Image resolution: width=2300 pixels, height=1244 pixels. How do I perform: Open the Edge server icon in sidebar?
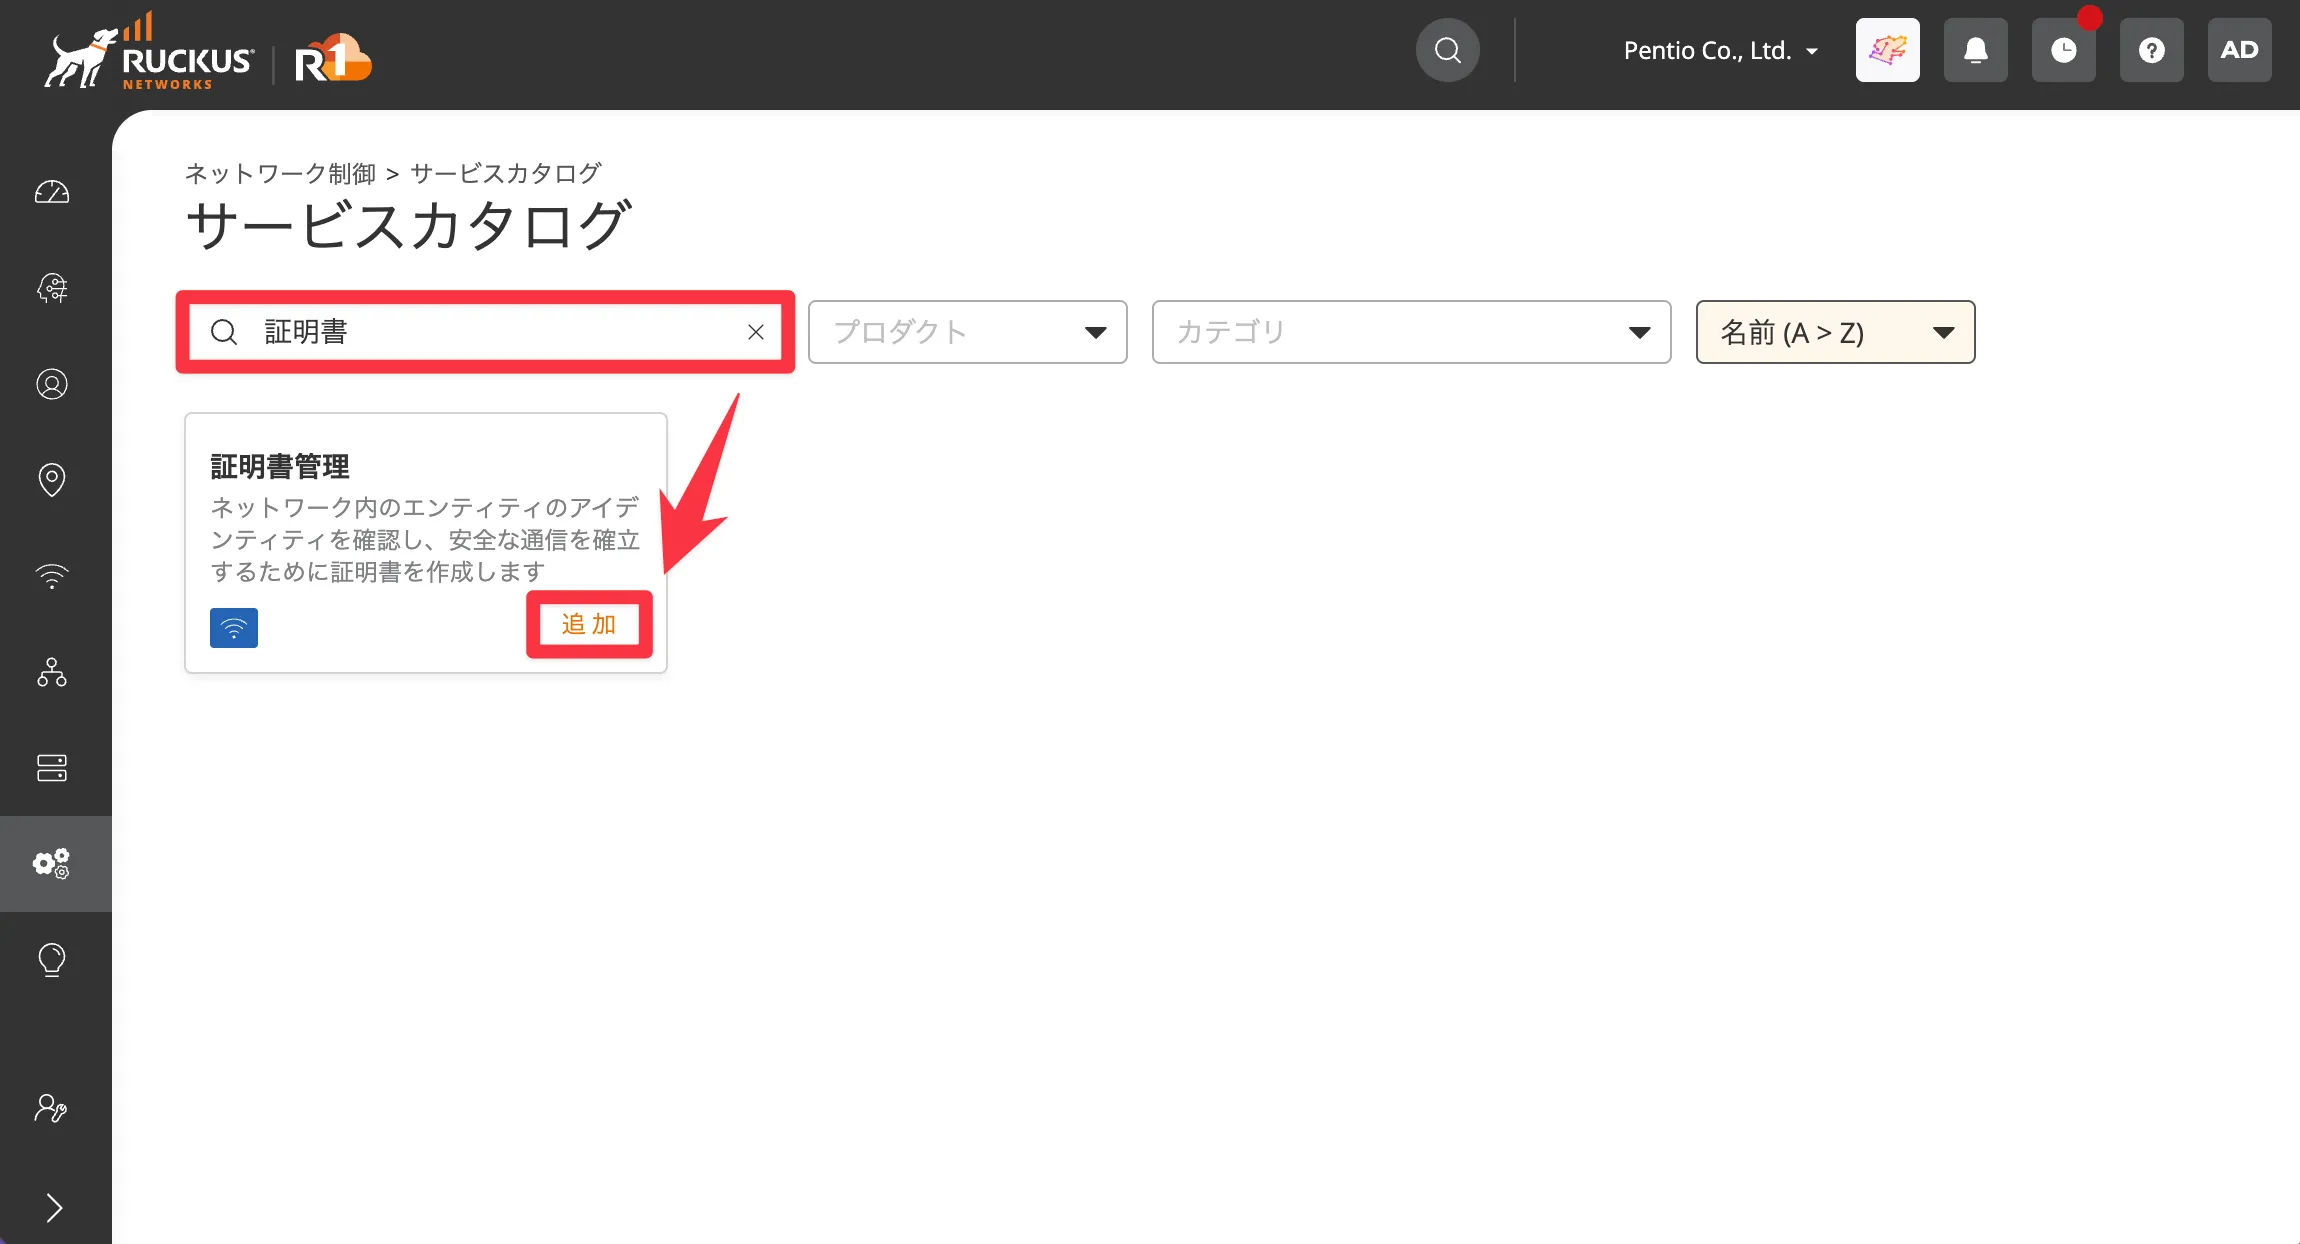(x=52, y=768)
